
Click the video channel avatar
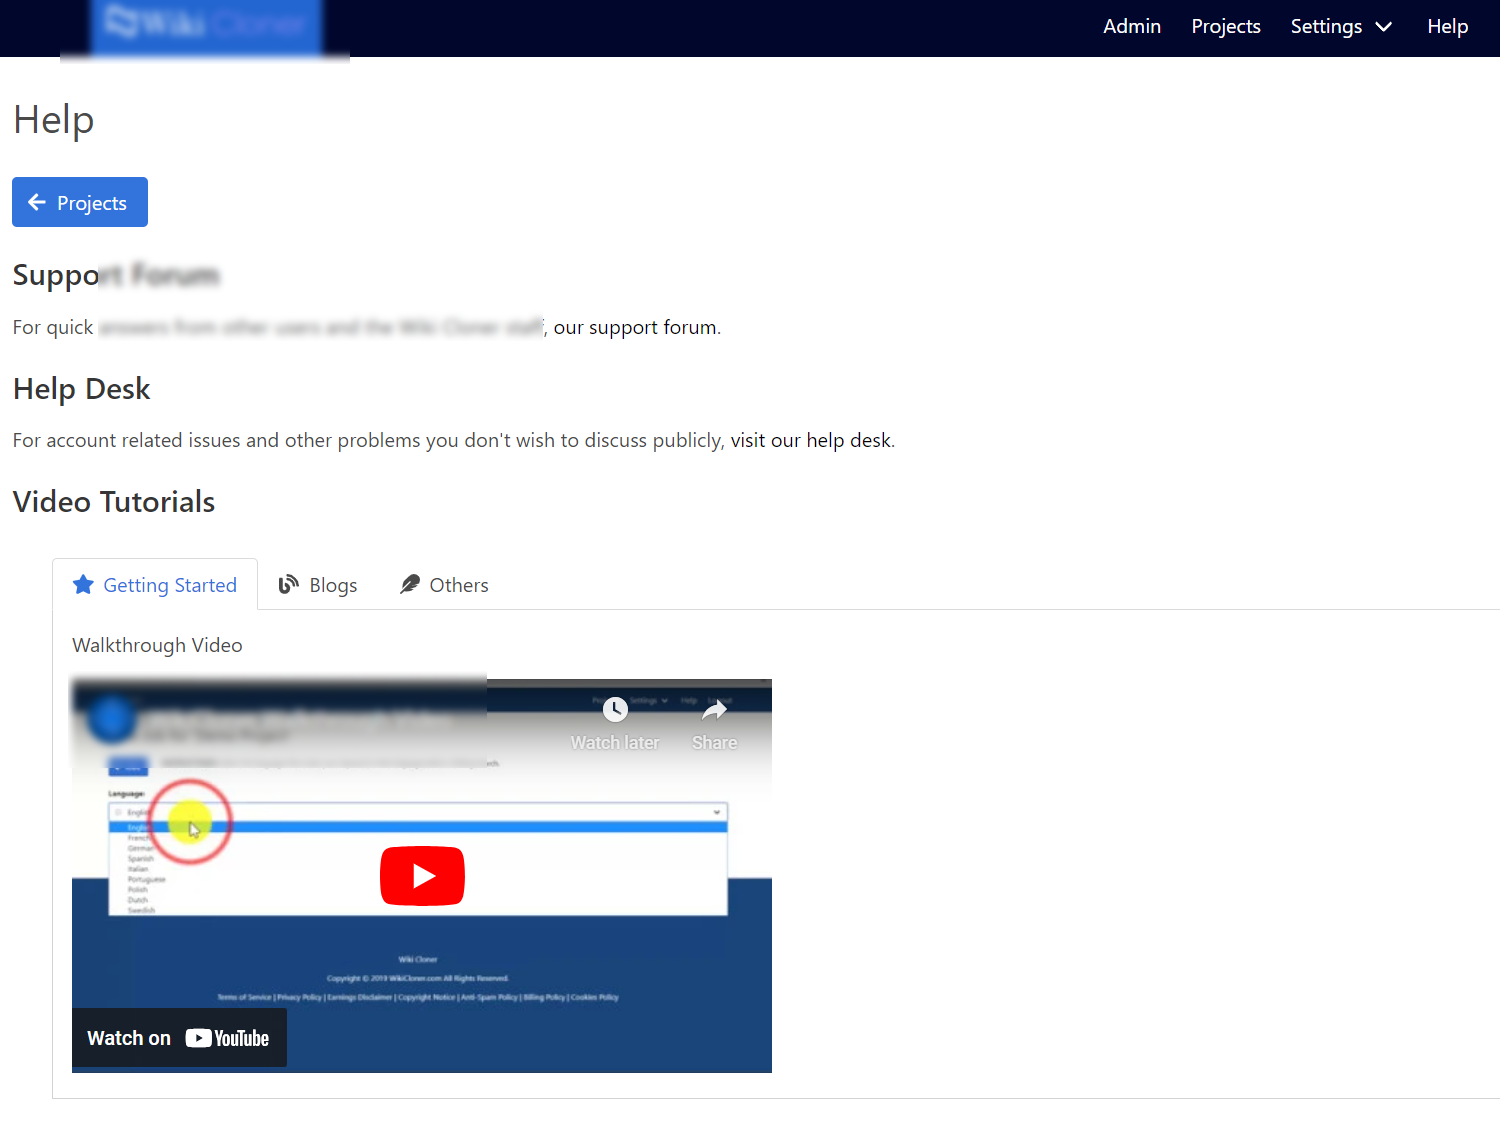click(x=112, y=719)
